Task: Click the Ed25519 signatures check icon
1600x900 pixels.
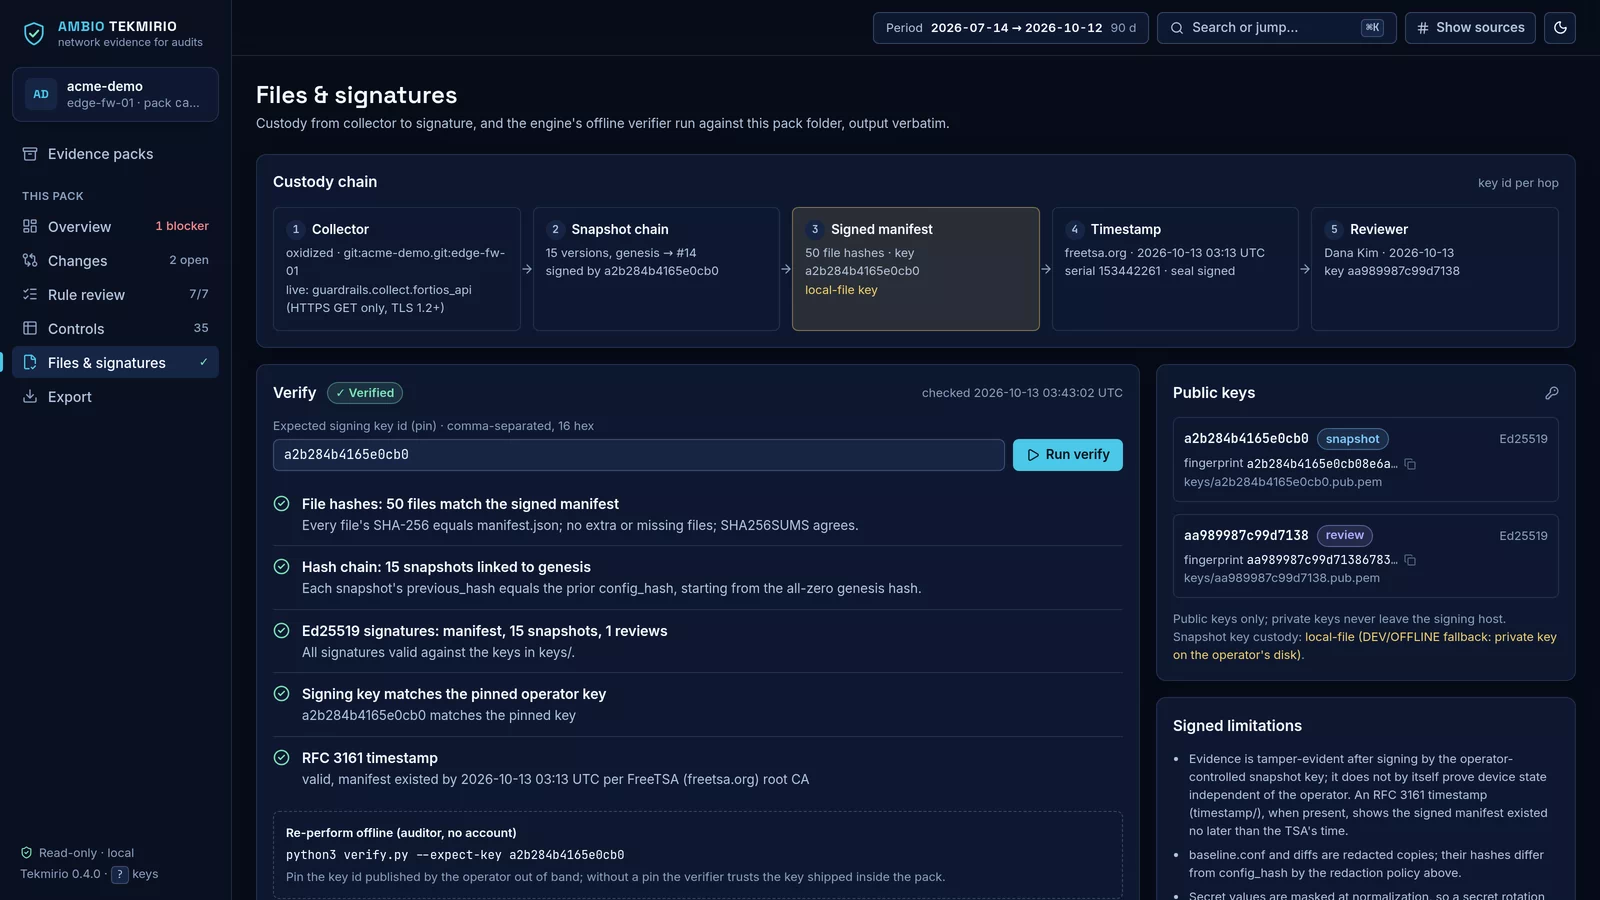Action: [x=282, y=631]
